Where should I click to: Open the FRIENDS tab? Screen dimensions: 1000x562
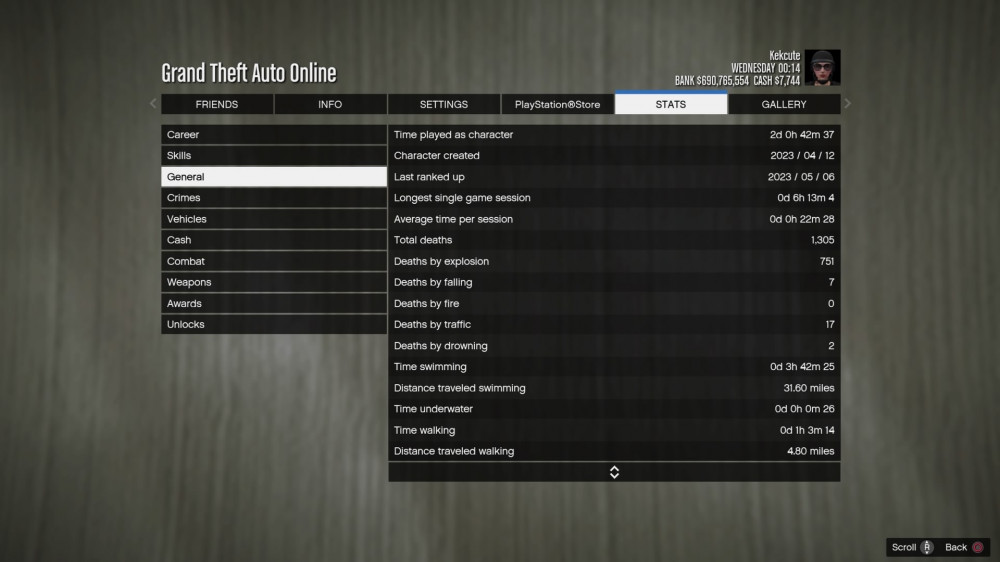(217, 104)
